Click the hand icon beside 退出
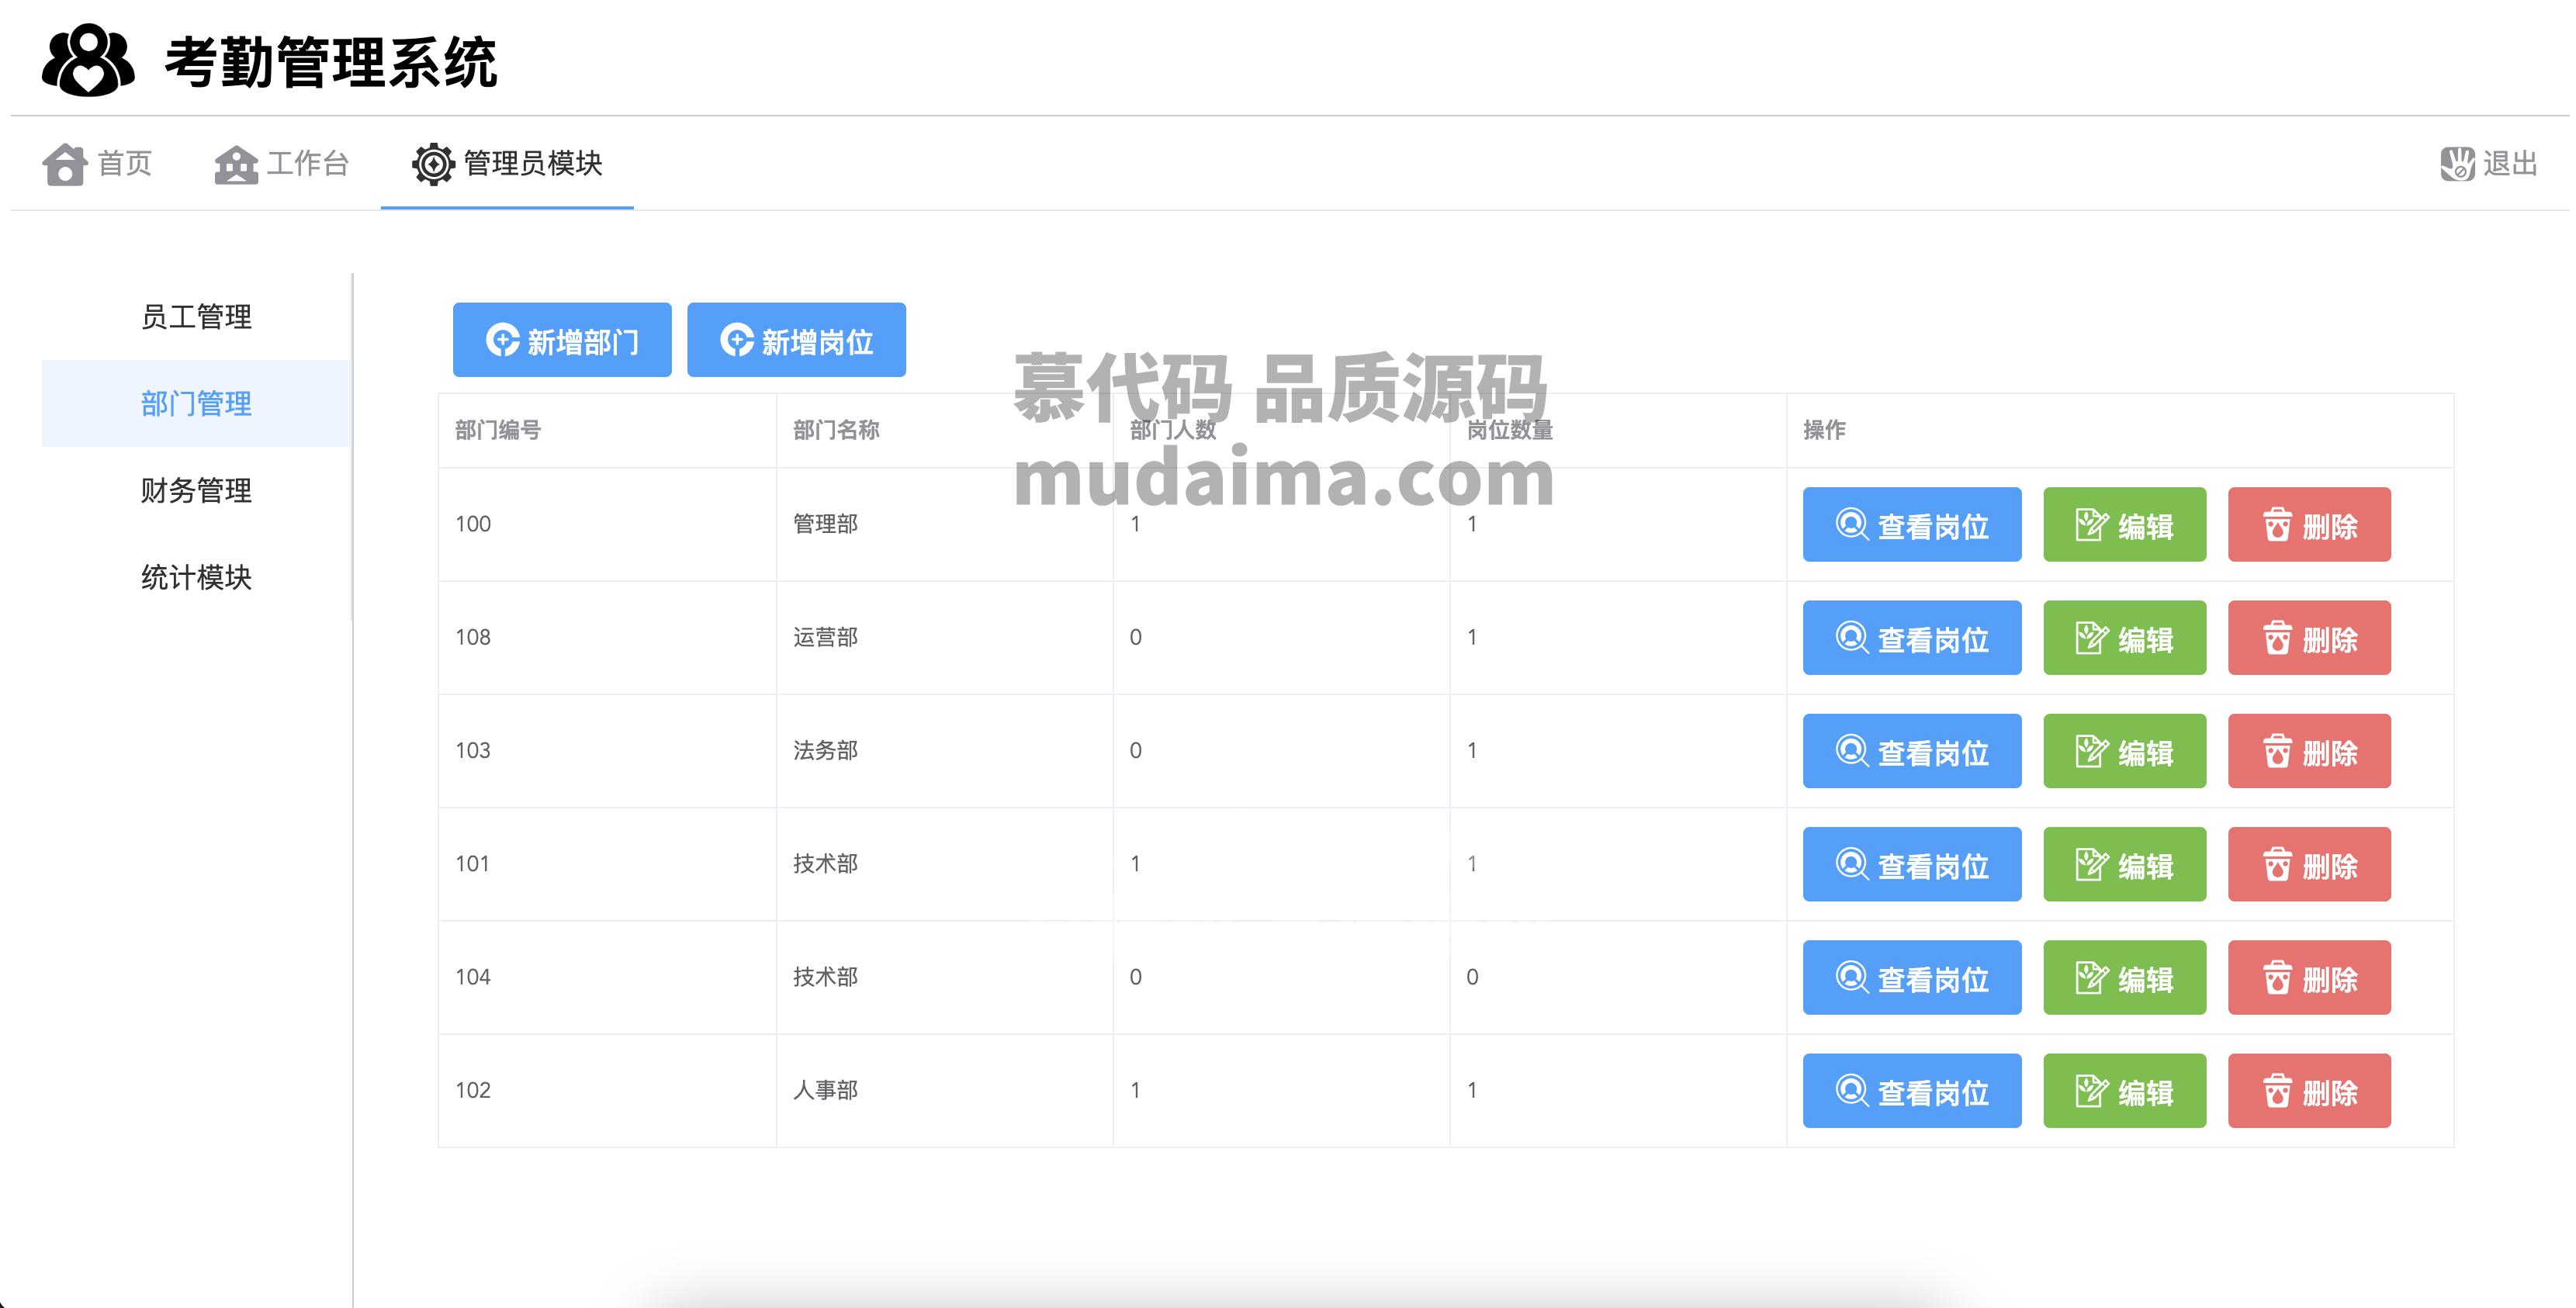The image size is (2576, 1308). coord(2457,164)
